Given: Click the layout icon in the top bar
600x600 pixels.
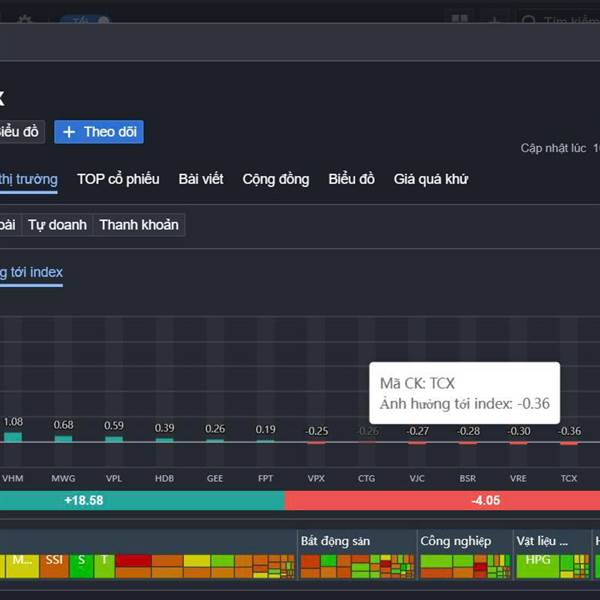Looking at the screenshot, I should pos(459,21).
